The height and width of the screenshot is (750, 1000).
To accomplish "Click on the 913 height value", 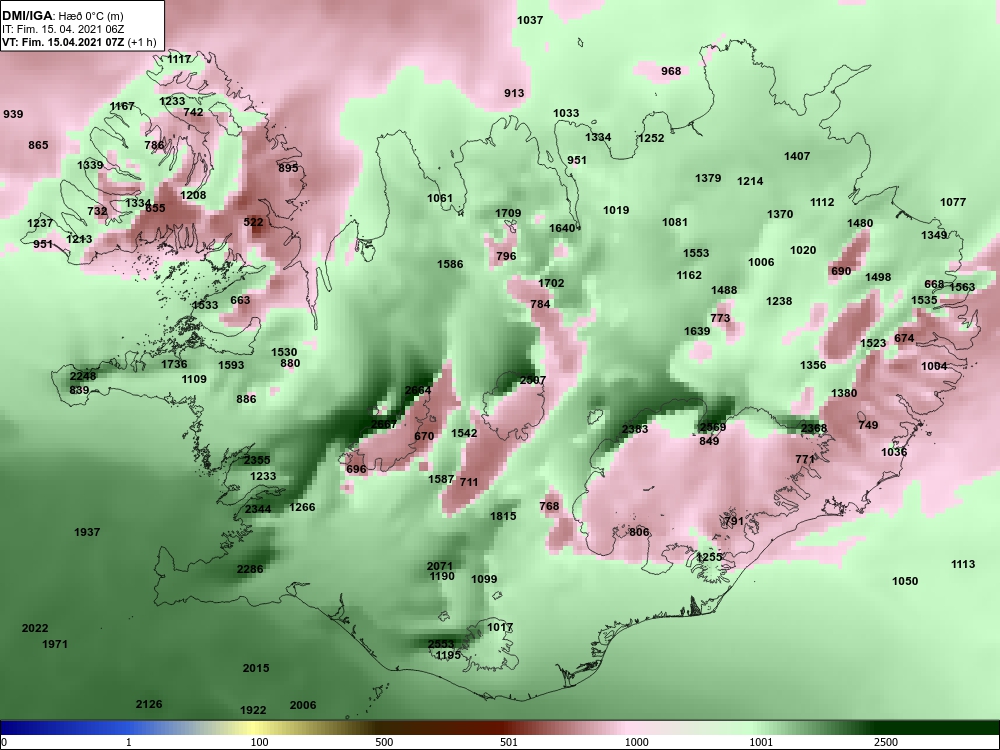I will click(514, 93).
